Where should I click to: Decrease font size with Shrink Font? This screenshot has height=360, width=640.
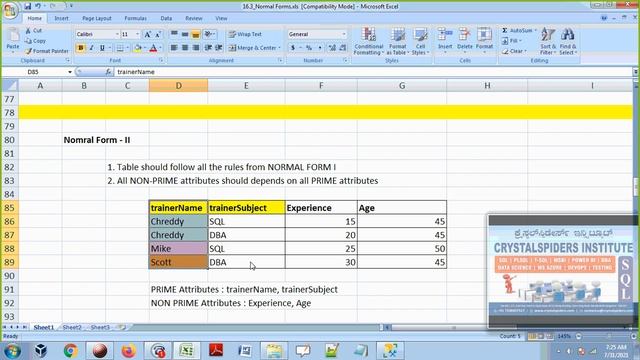pyautogui.click(x=158, y=34)
